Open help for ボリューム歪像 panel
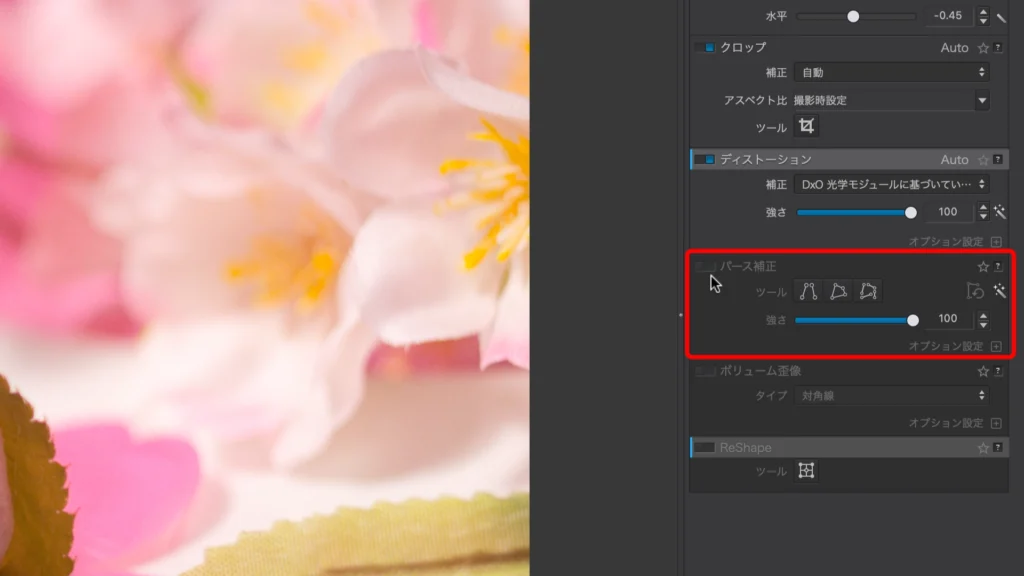The width and height of the screenshot is (1024, 576). (x=998, y=371)
